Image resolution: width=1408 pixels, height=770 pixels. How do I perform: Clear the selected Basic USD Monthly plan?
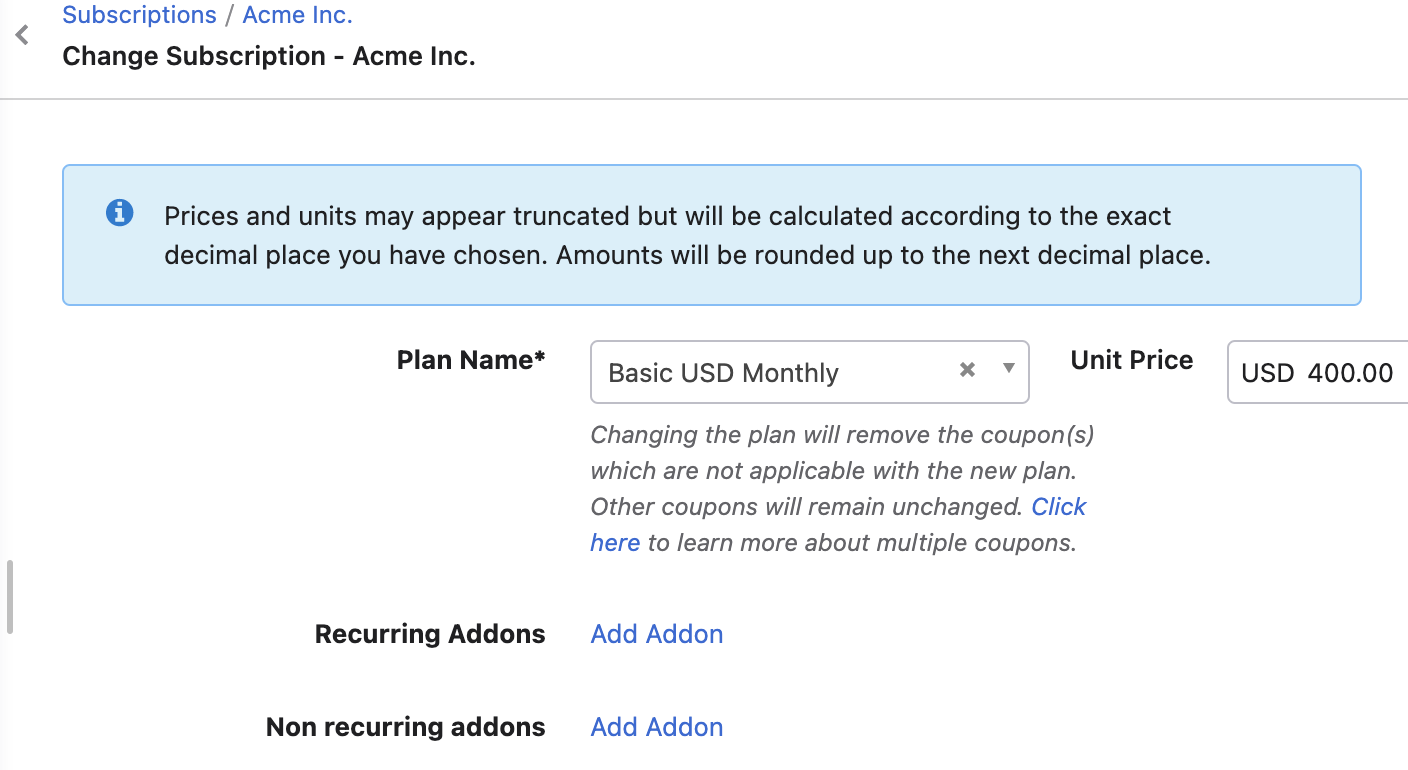pos(967,370)
